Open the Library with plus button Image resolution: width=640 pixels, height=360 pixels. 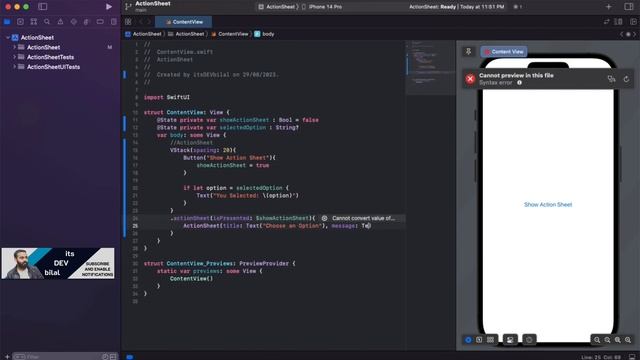tap(609, 7)
